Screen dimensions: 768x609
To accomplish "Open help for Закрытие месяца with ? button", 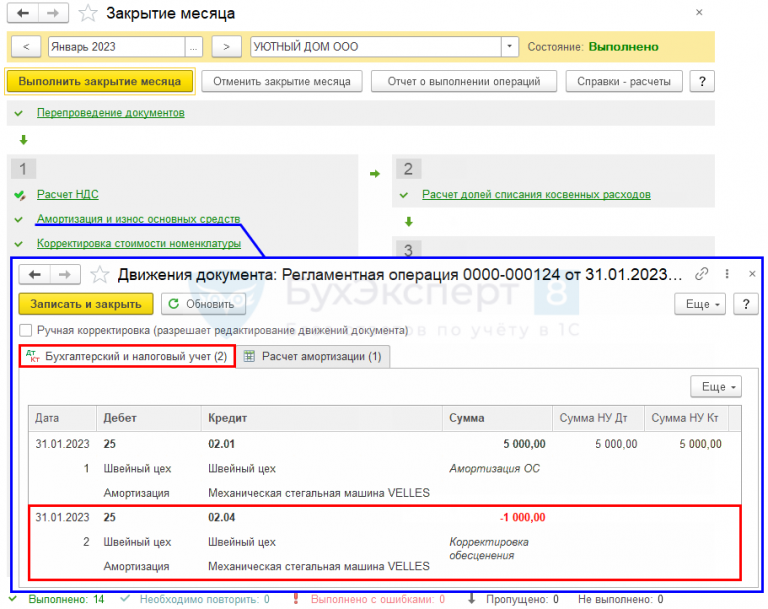I will [x=702, y=81].
